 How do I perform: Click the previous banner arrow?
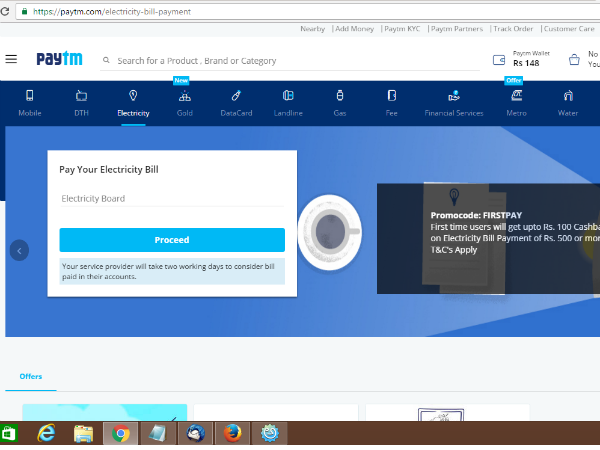19,250
